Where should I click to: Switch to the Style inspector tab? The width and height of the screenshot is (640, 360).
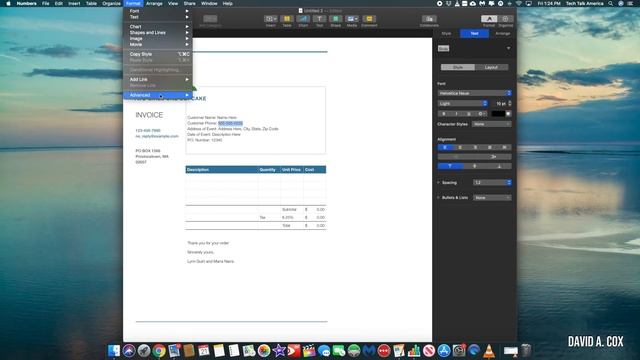[x=447, y=33]
